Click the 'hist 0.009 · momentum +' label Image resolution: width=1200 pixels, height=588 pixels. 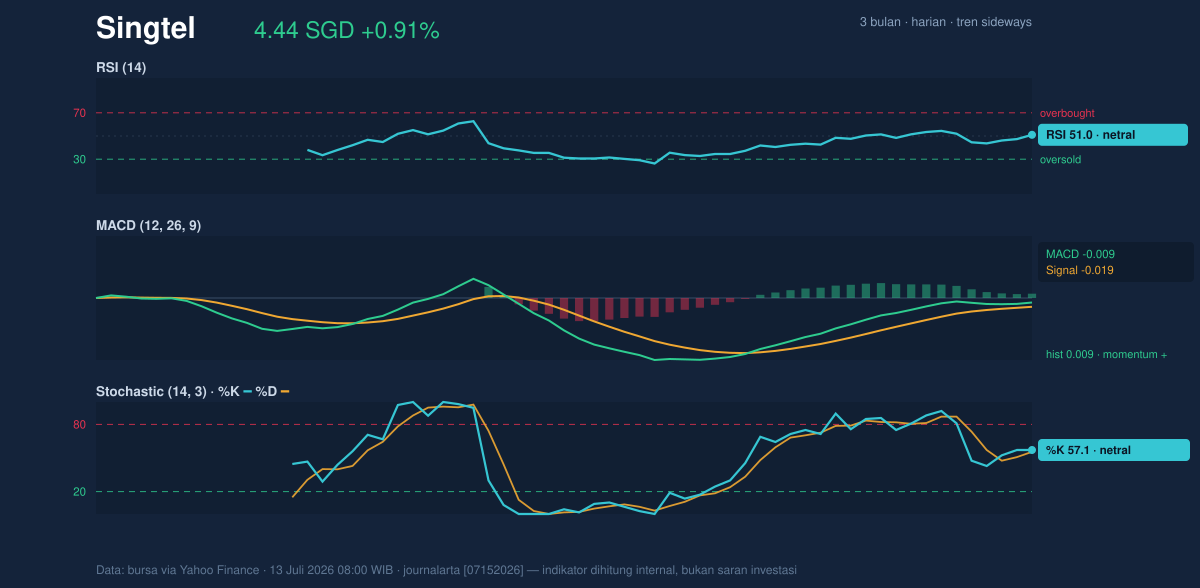point(1106,355)
